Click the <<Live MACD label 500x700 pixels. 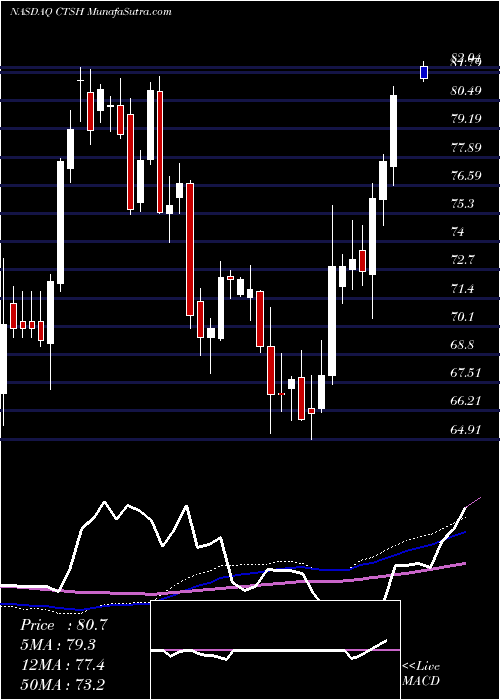coord(421,673)
